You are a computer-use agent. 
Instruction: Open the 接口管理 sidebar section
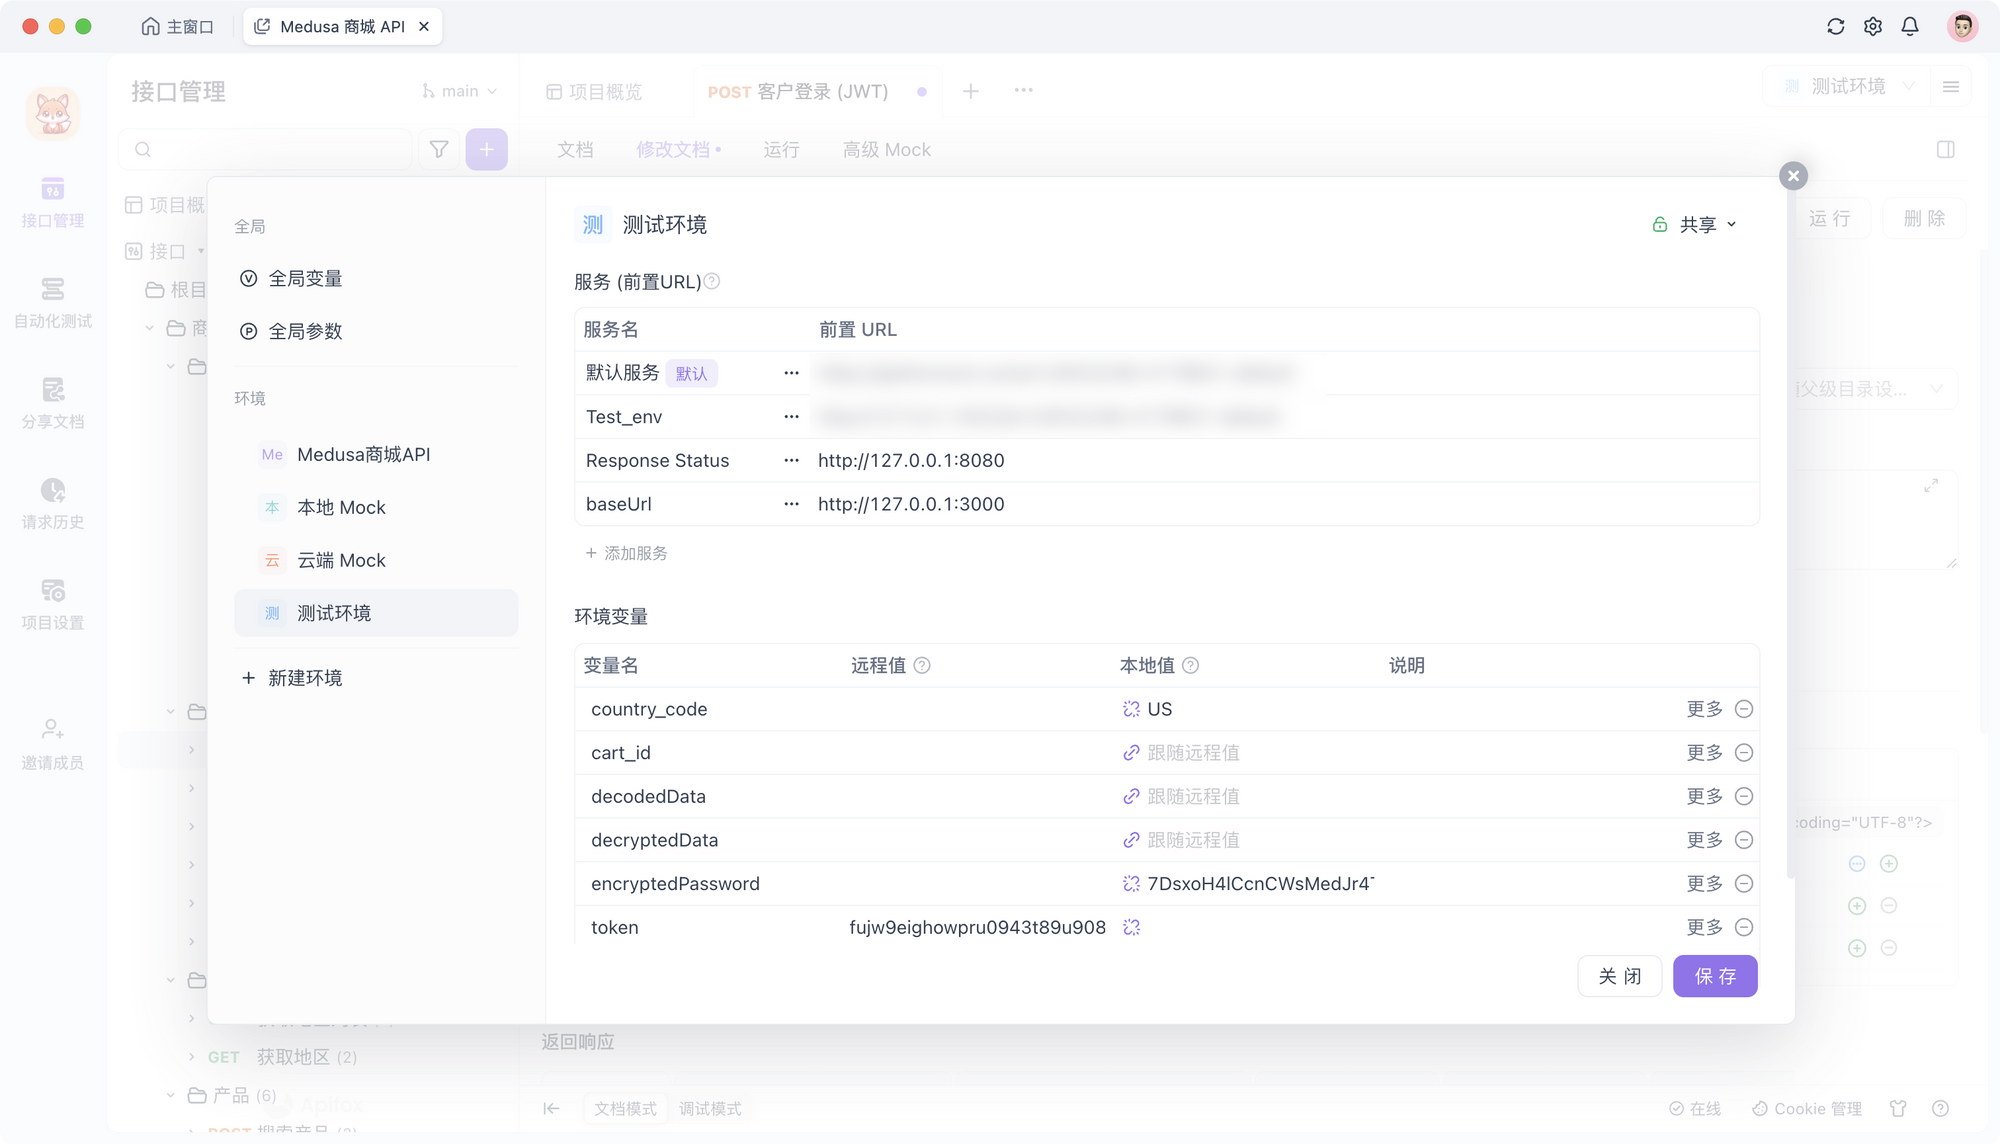(53, 203)
